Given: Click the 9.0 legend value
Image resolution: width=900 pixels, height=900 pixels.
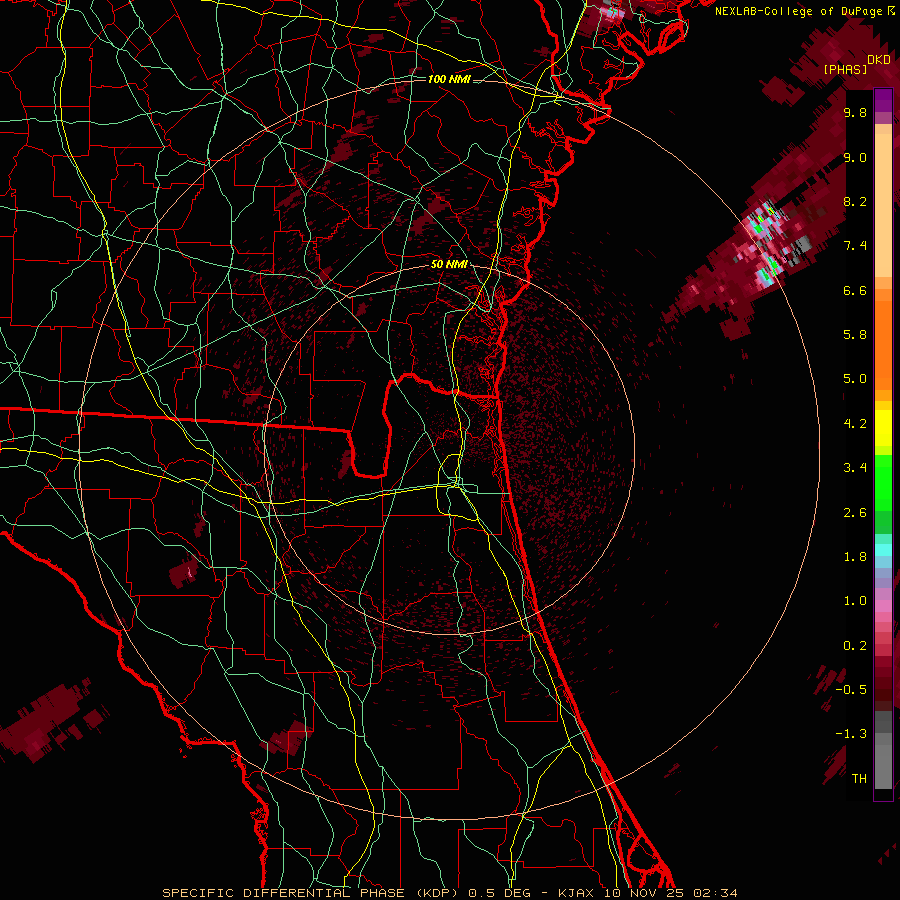Looking at the screenshot, I should (x=855, y=157).
